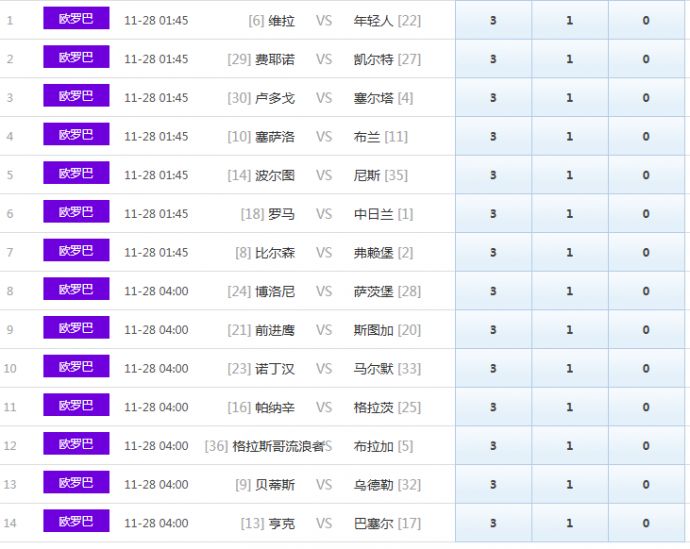The width and height of the screenshot is (690, 549).
Task: Open the 塞萨洛 team link
Action: click(275, 137)
